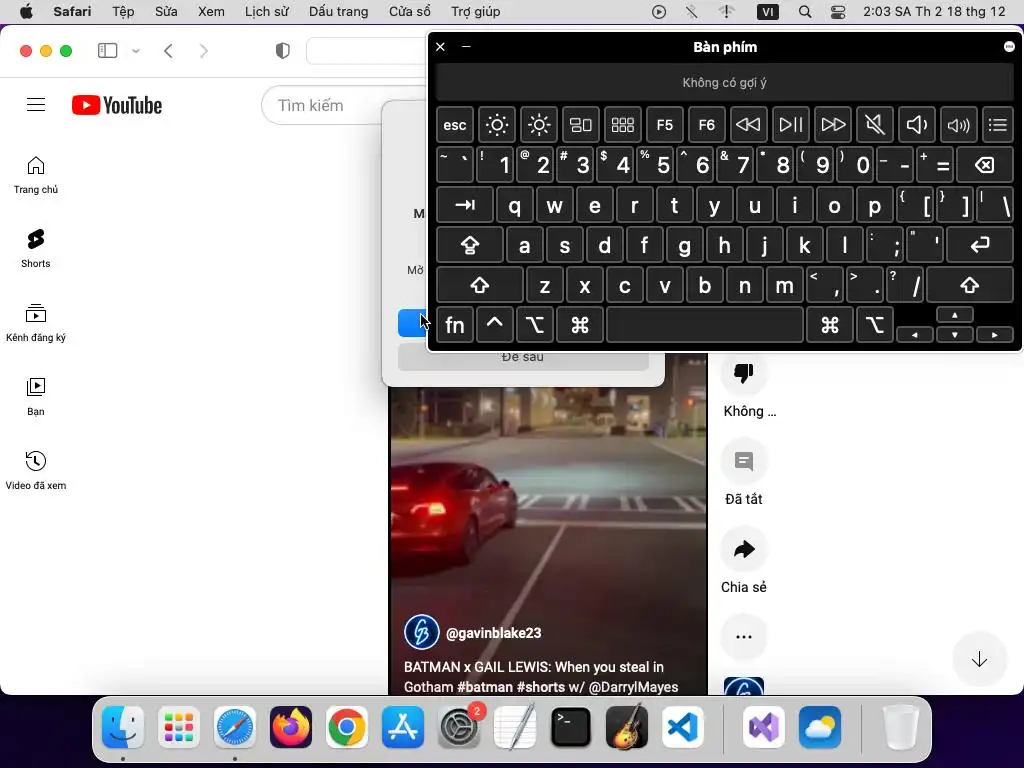Screen dimensions: 1024x768
Task: Open @gavinblake23 channel avatar
Action: (421, 632)
